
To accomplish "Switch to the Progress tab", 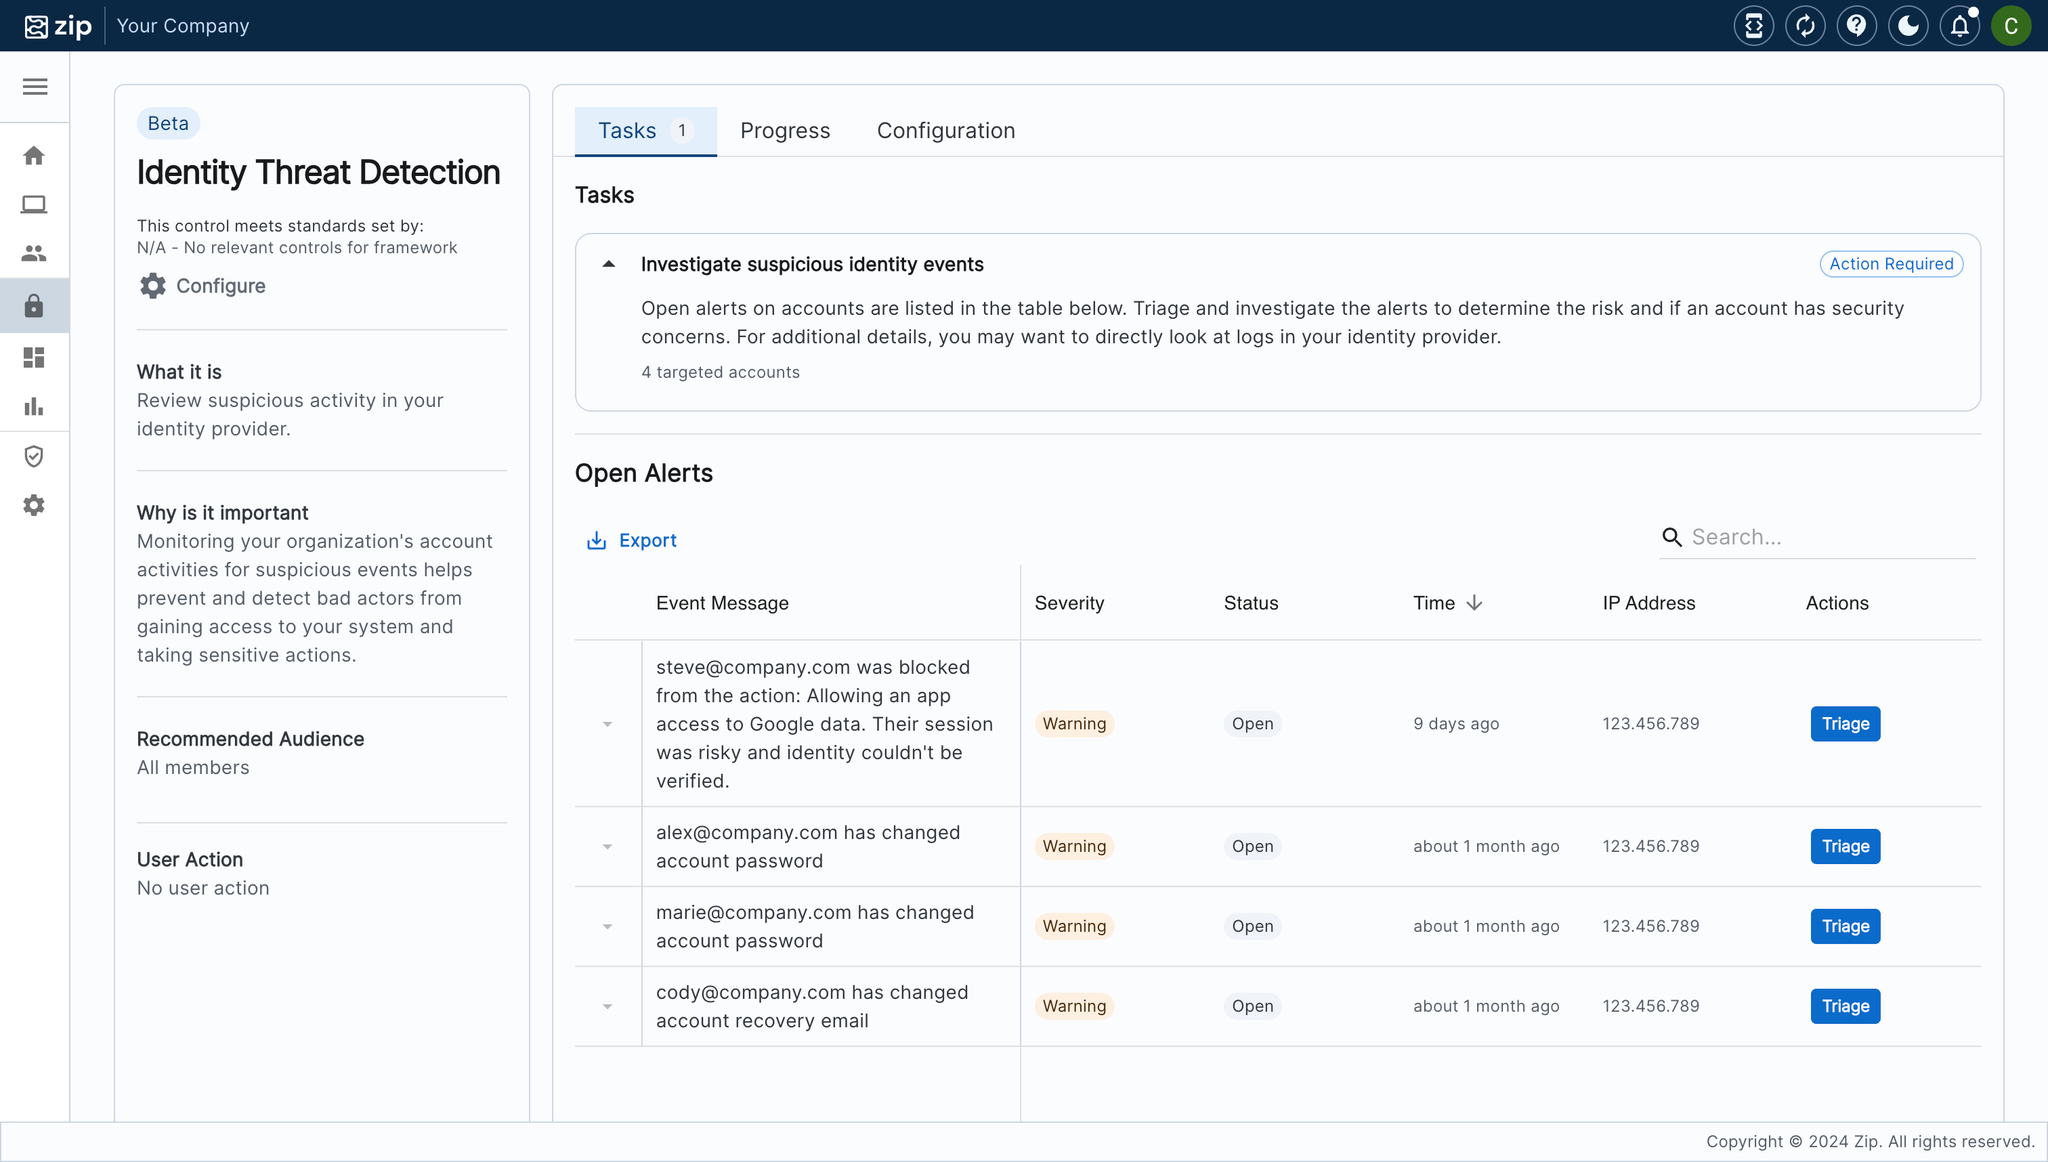I will (785, 130).
